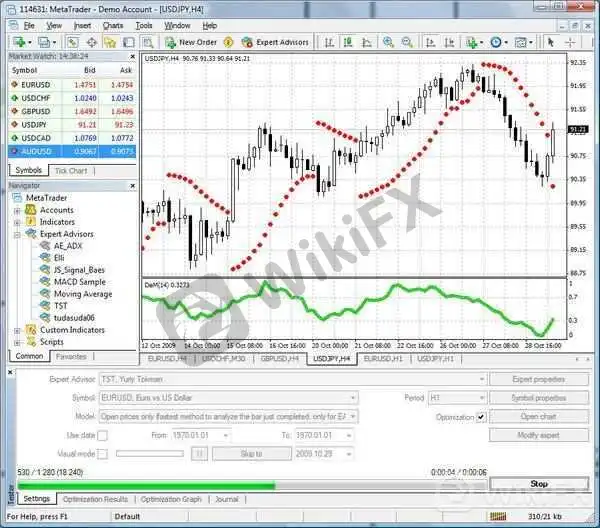Click the Symbol properties button

[x=539, y=398]
